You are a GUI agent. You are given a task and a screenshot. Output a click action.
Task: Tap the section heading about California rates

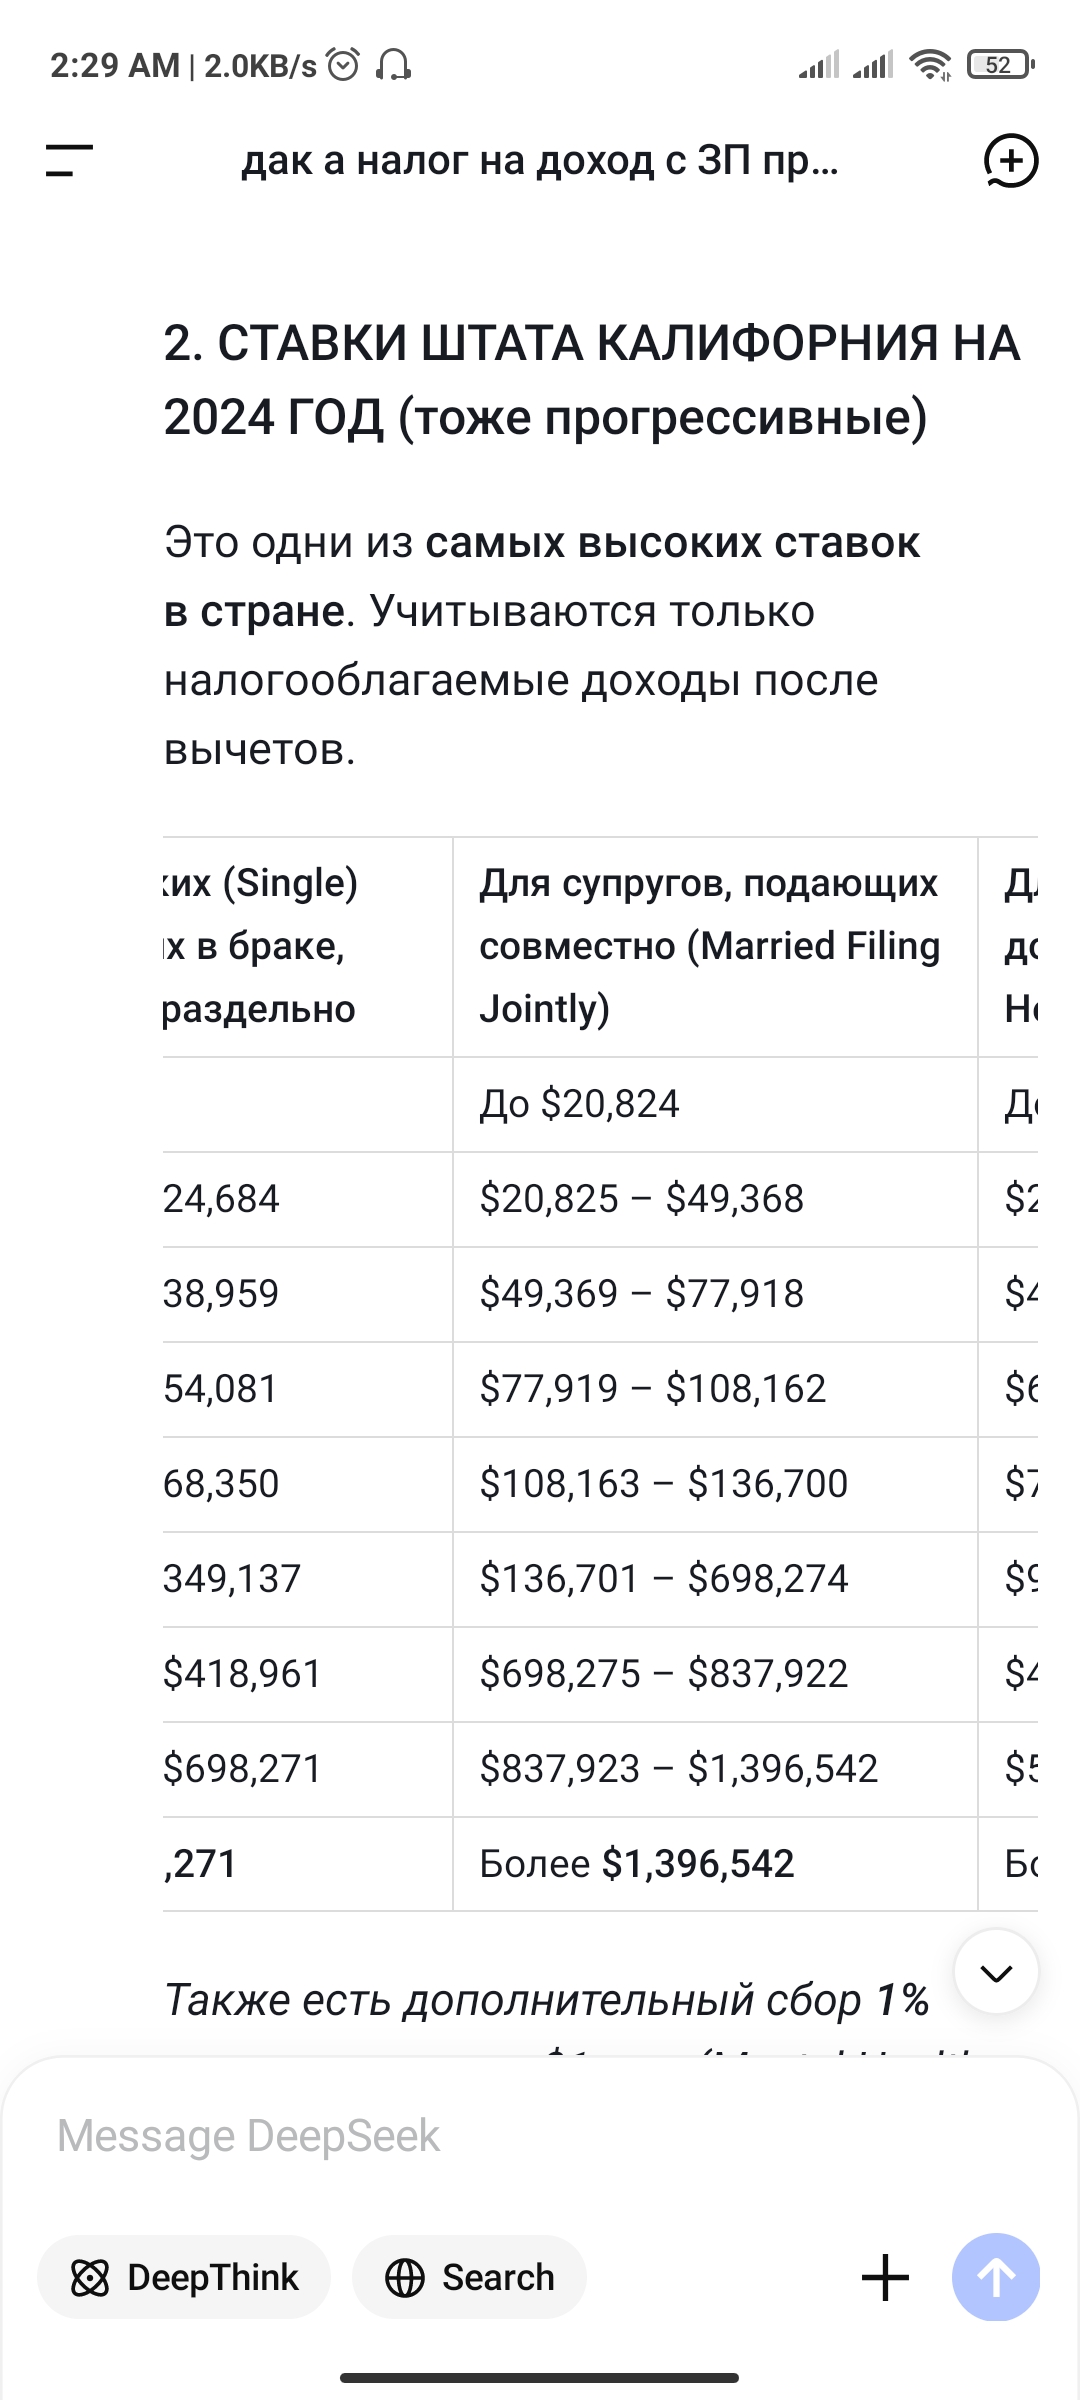click(x=592, y=380)
